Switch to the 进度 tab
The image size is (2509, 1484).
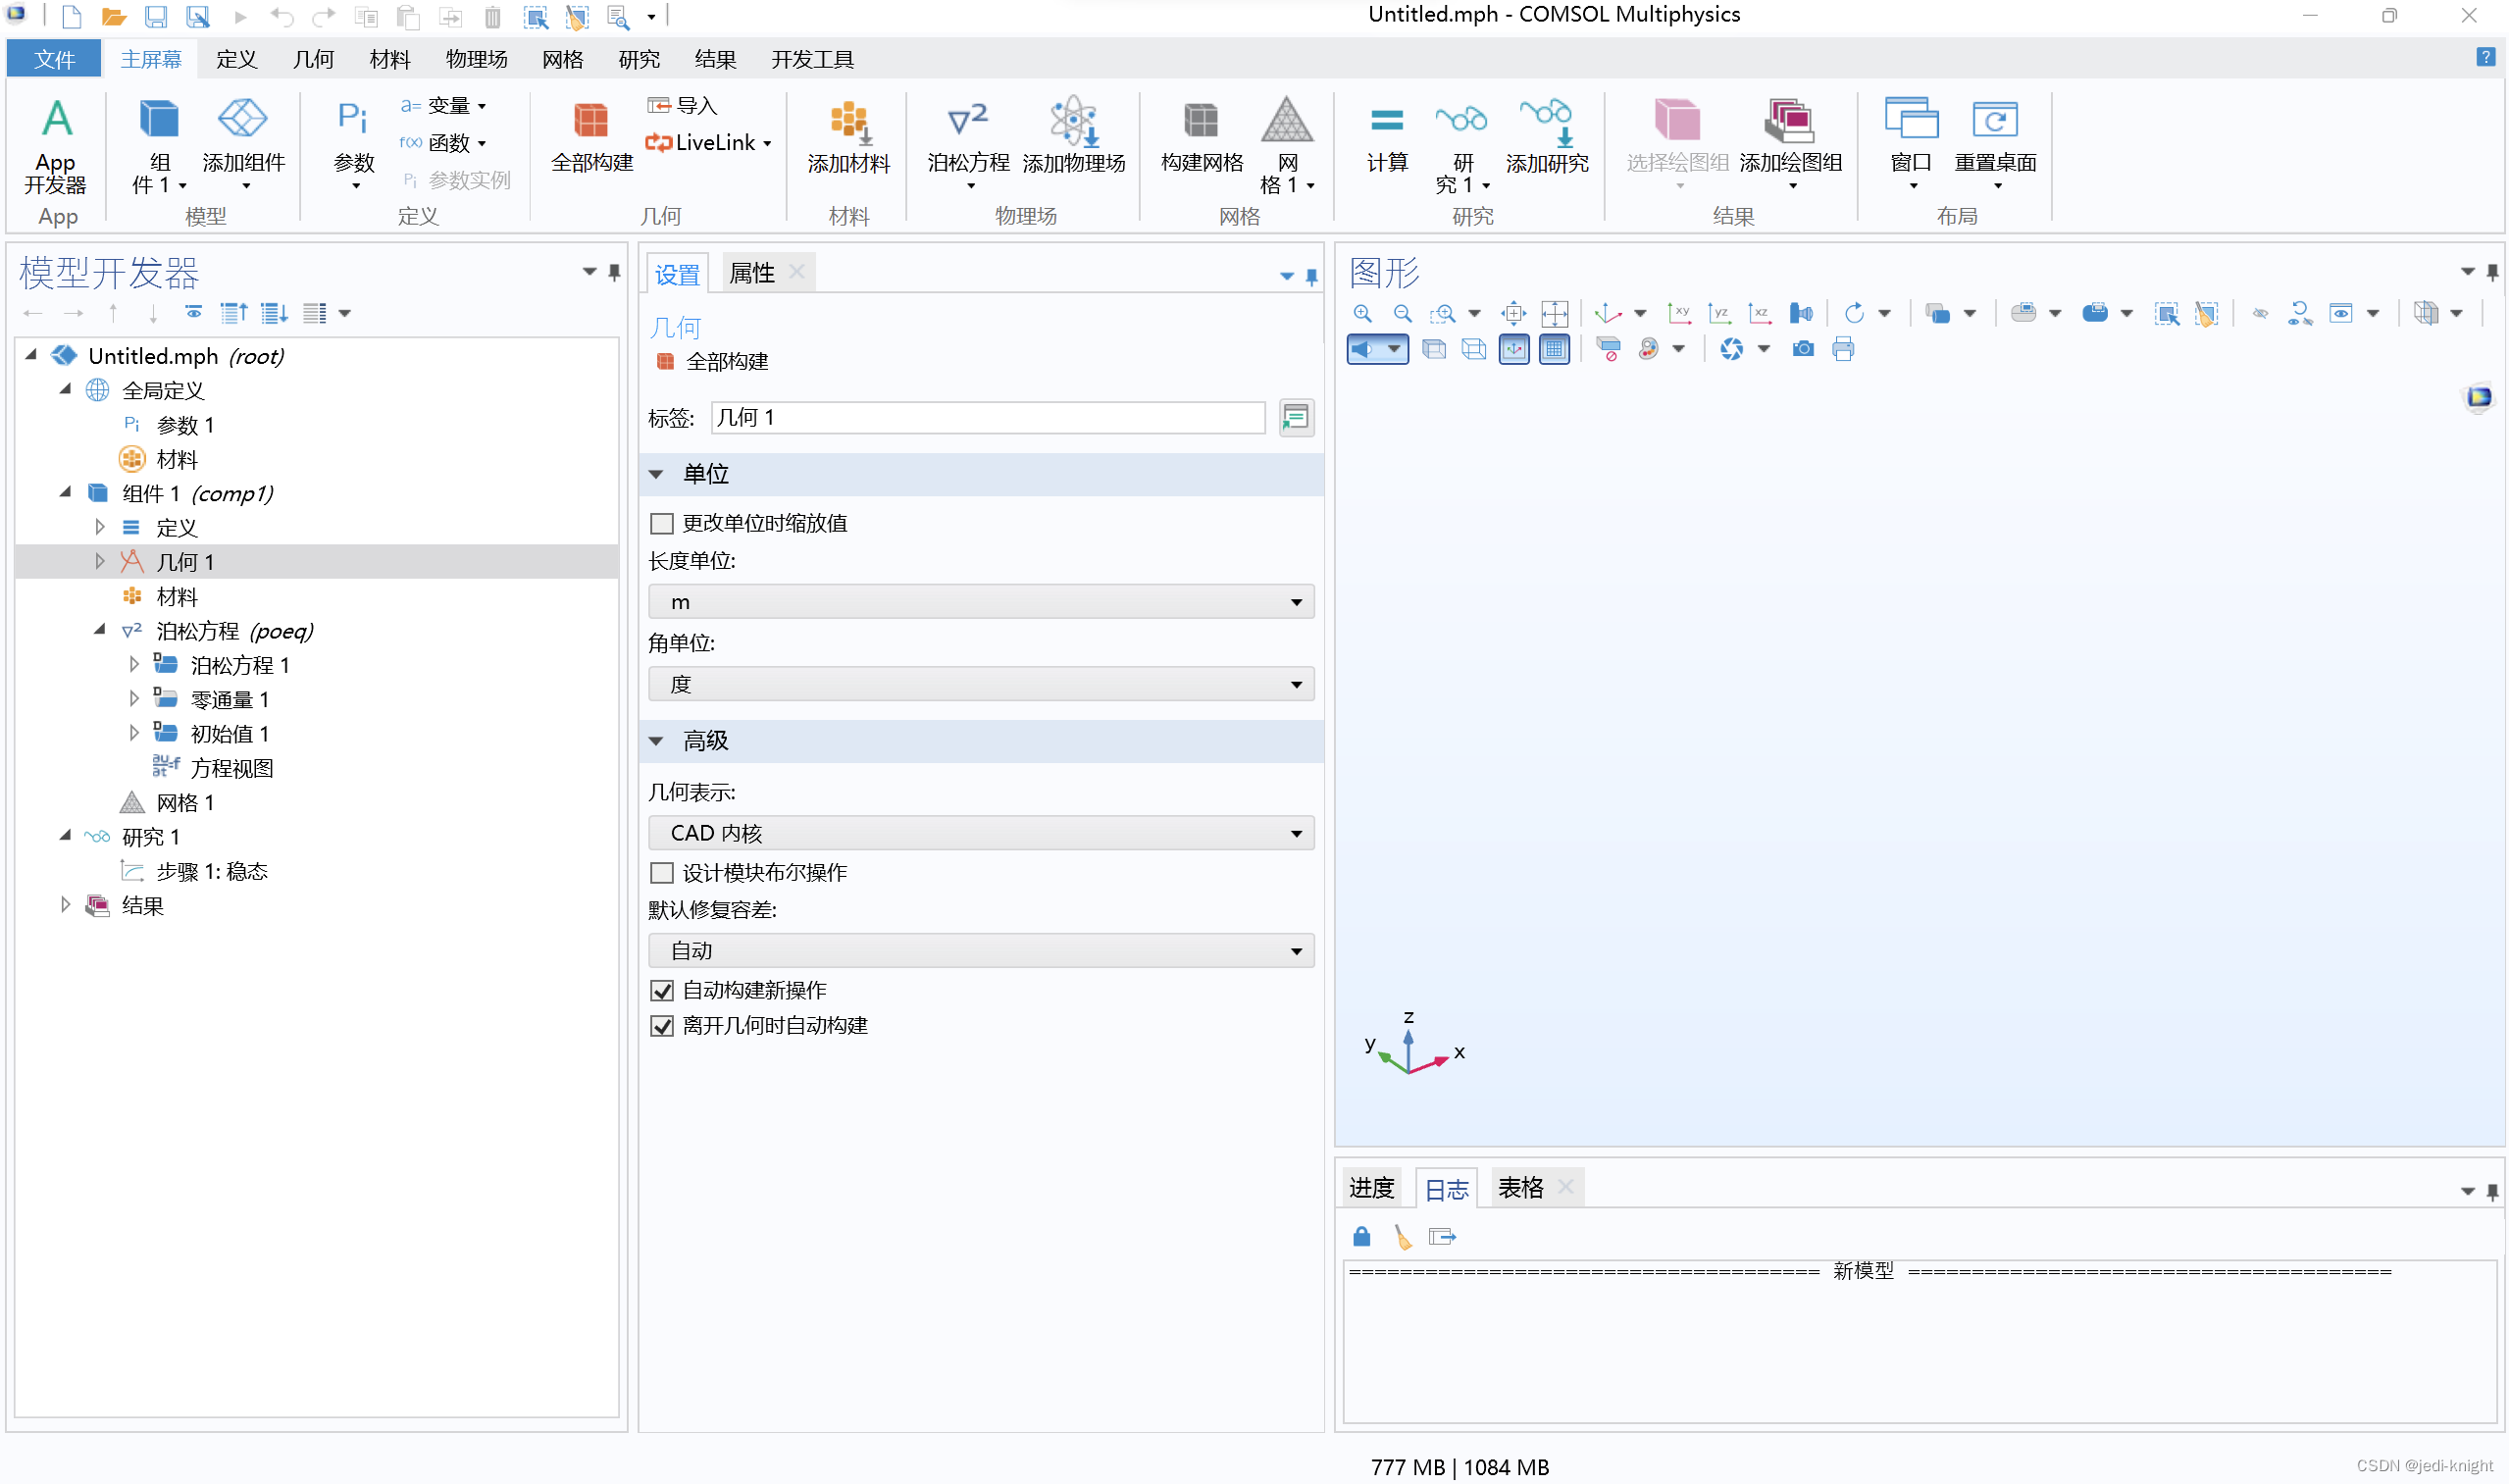(1371, 1188)
